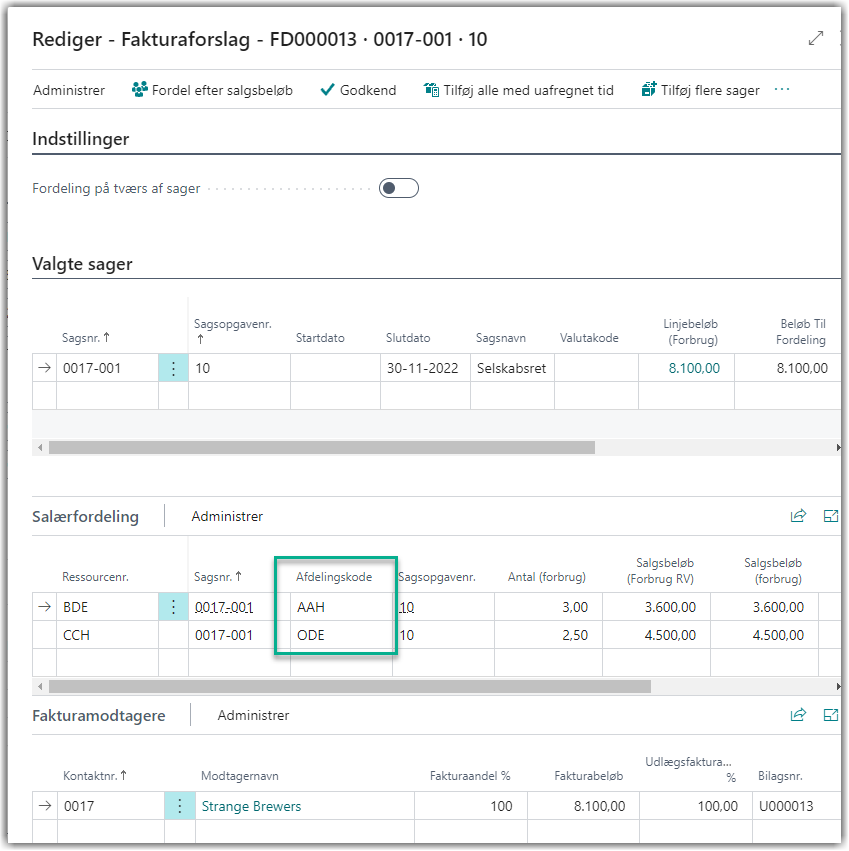Screen dimensions: 849x851
Task: Sort by Sagsnr. column in Salærfordeling
Action: tap(218, 577)
